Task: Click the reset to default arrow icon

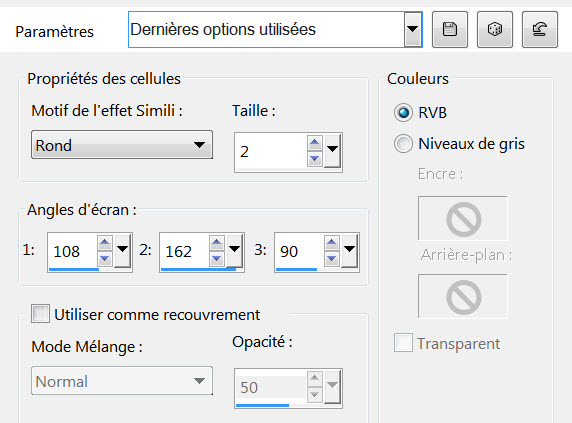Action: tap(540, 30)
